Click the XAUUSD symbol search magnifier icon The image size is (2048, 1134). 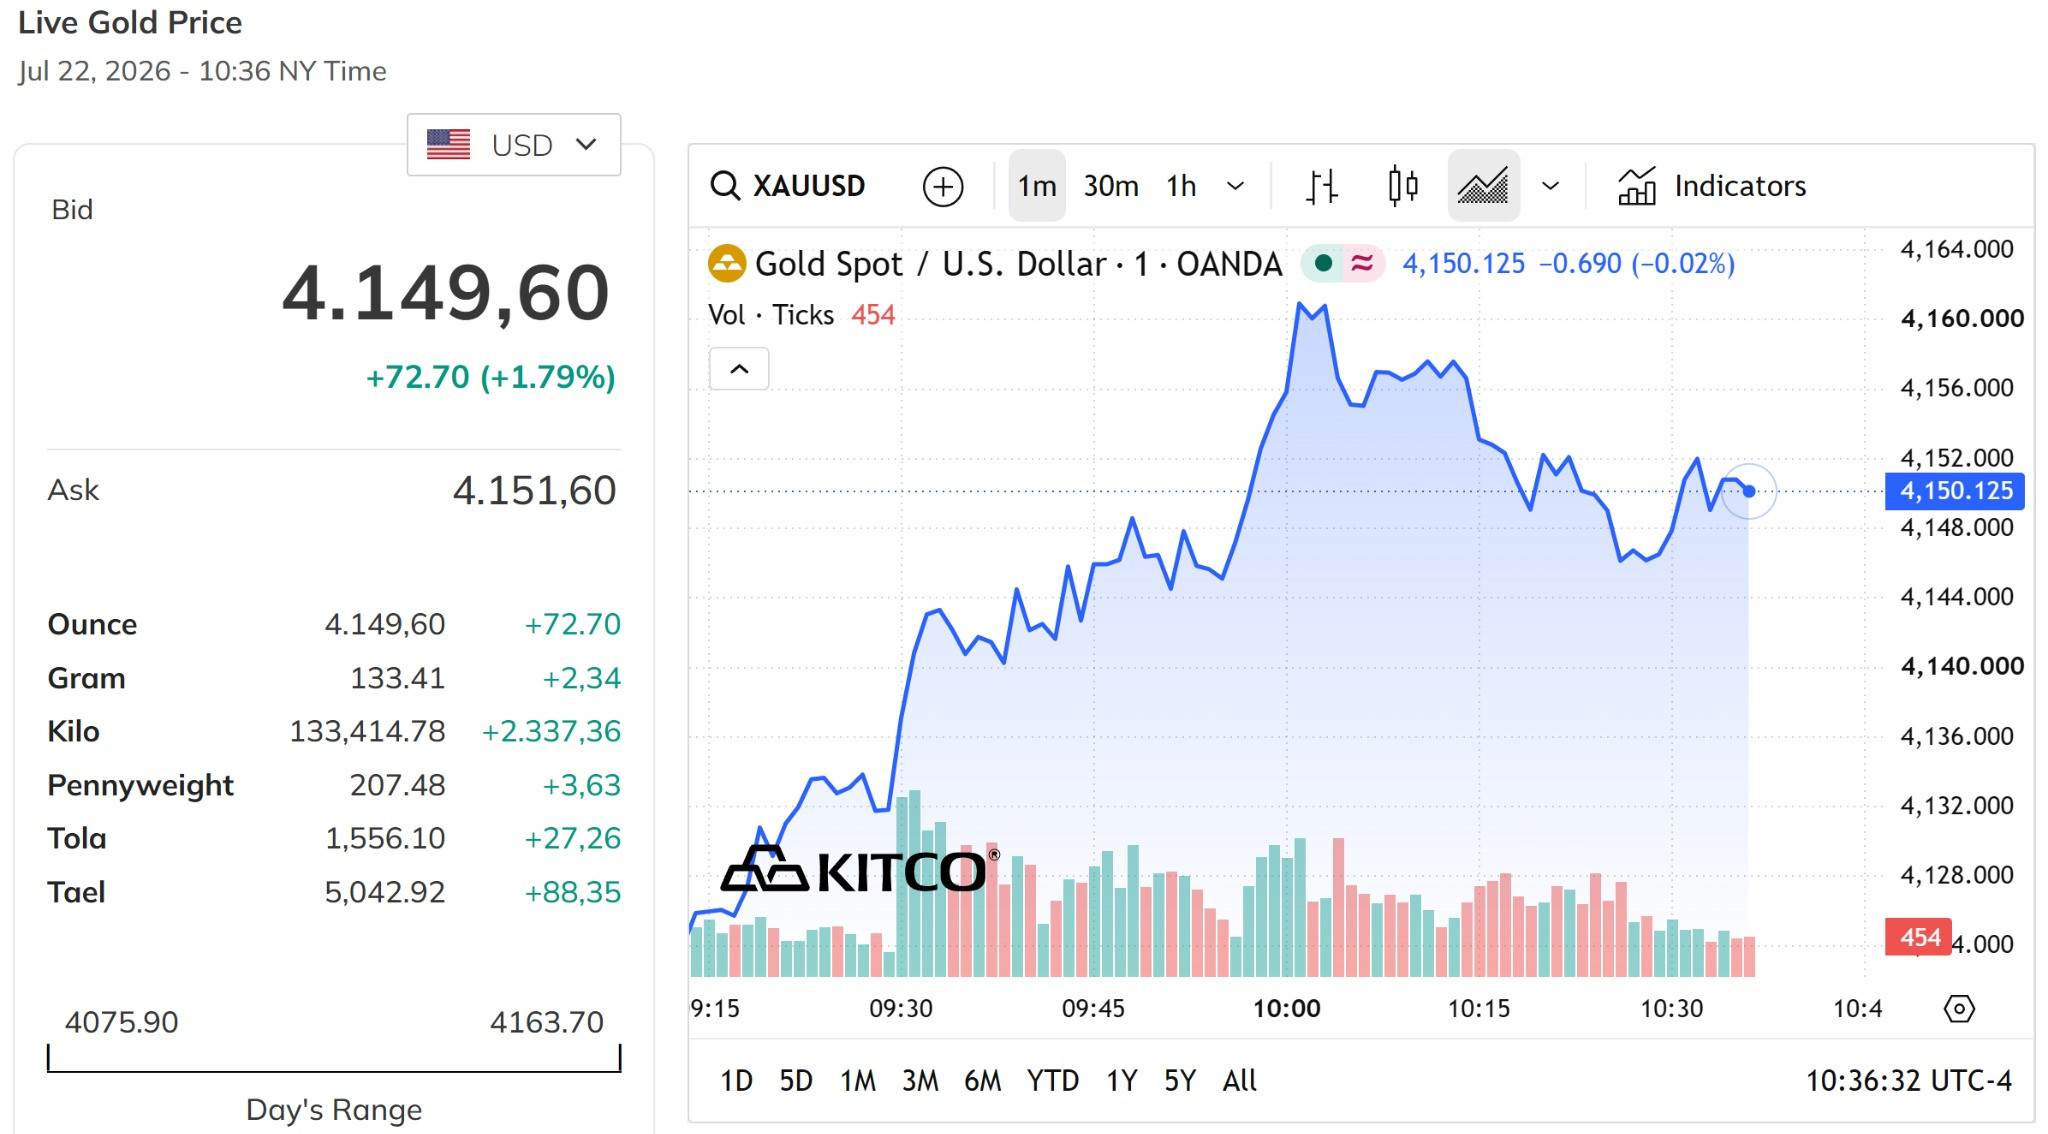[725, 186]
